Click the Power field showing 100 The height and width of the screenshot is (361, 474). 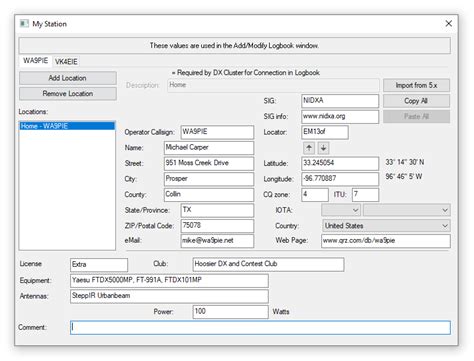coord(230,312)
